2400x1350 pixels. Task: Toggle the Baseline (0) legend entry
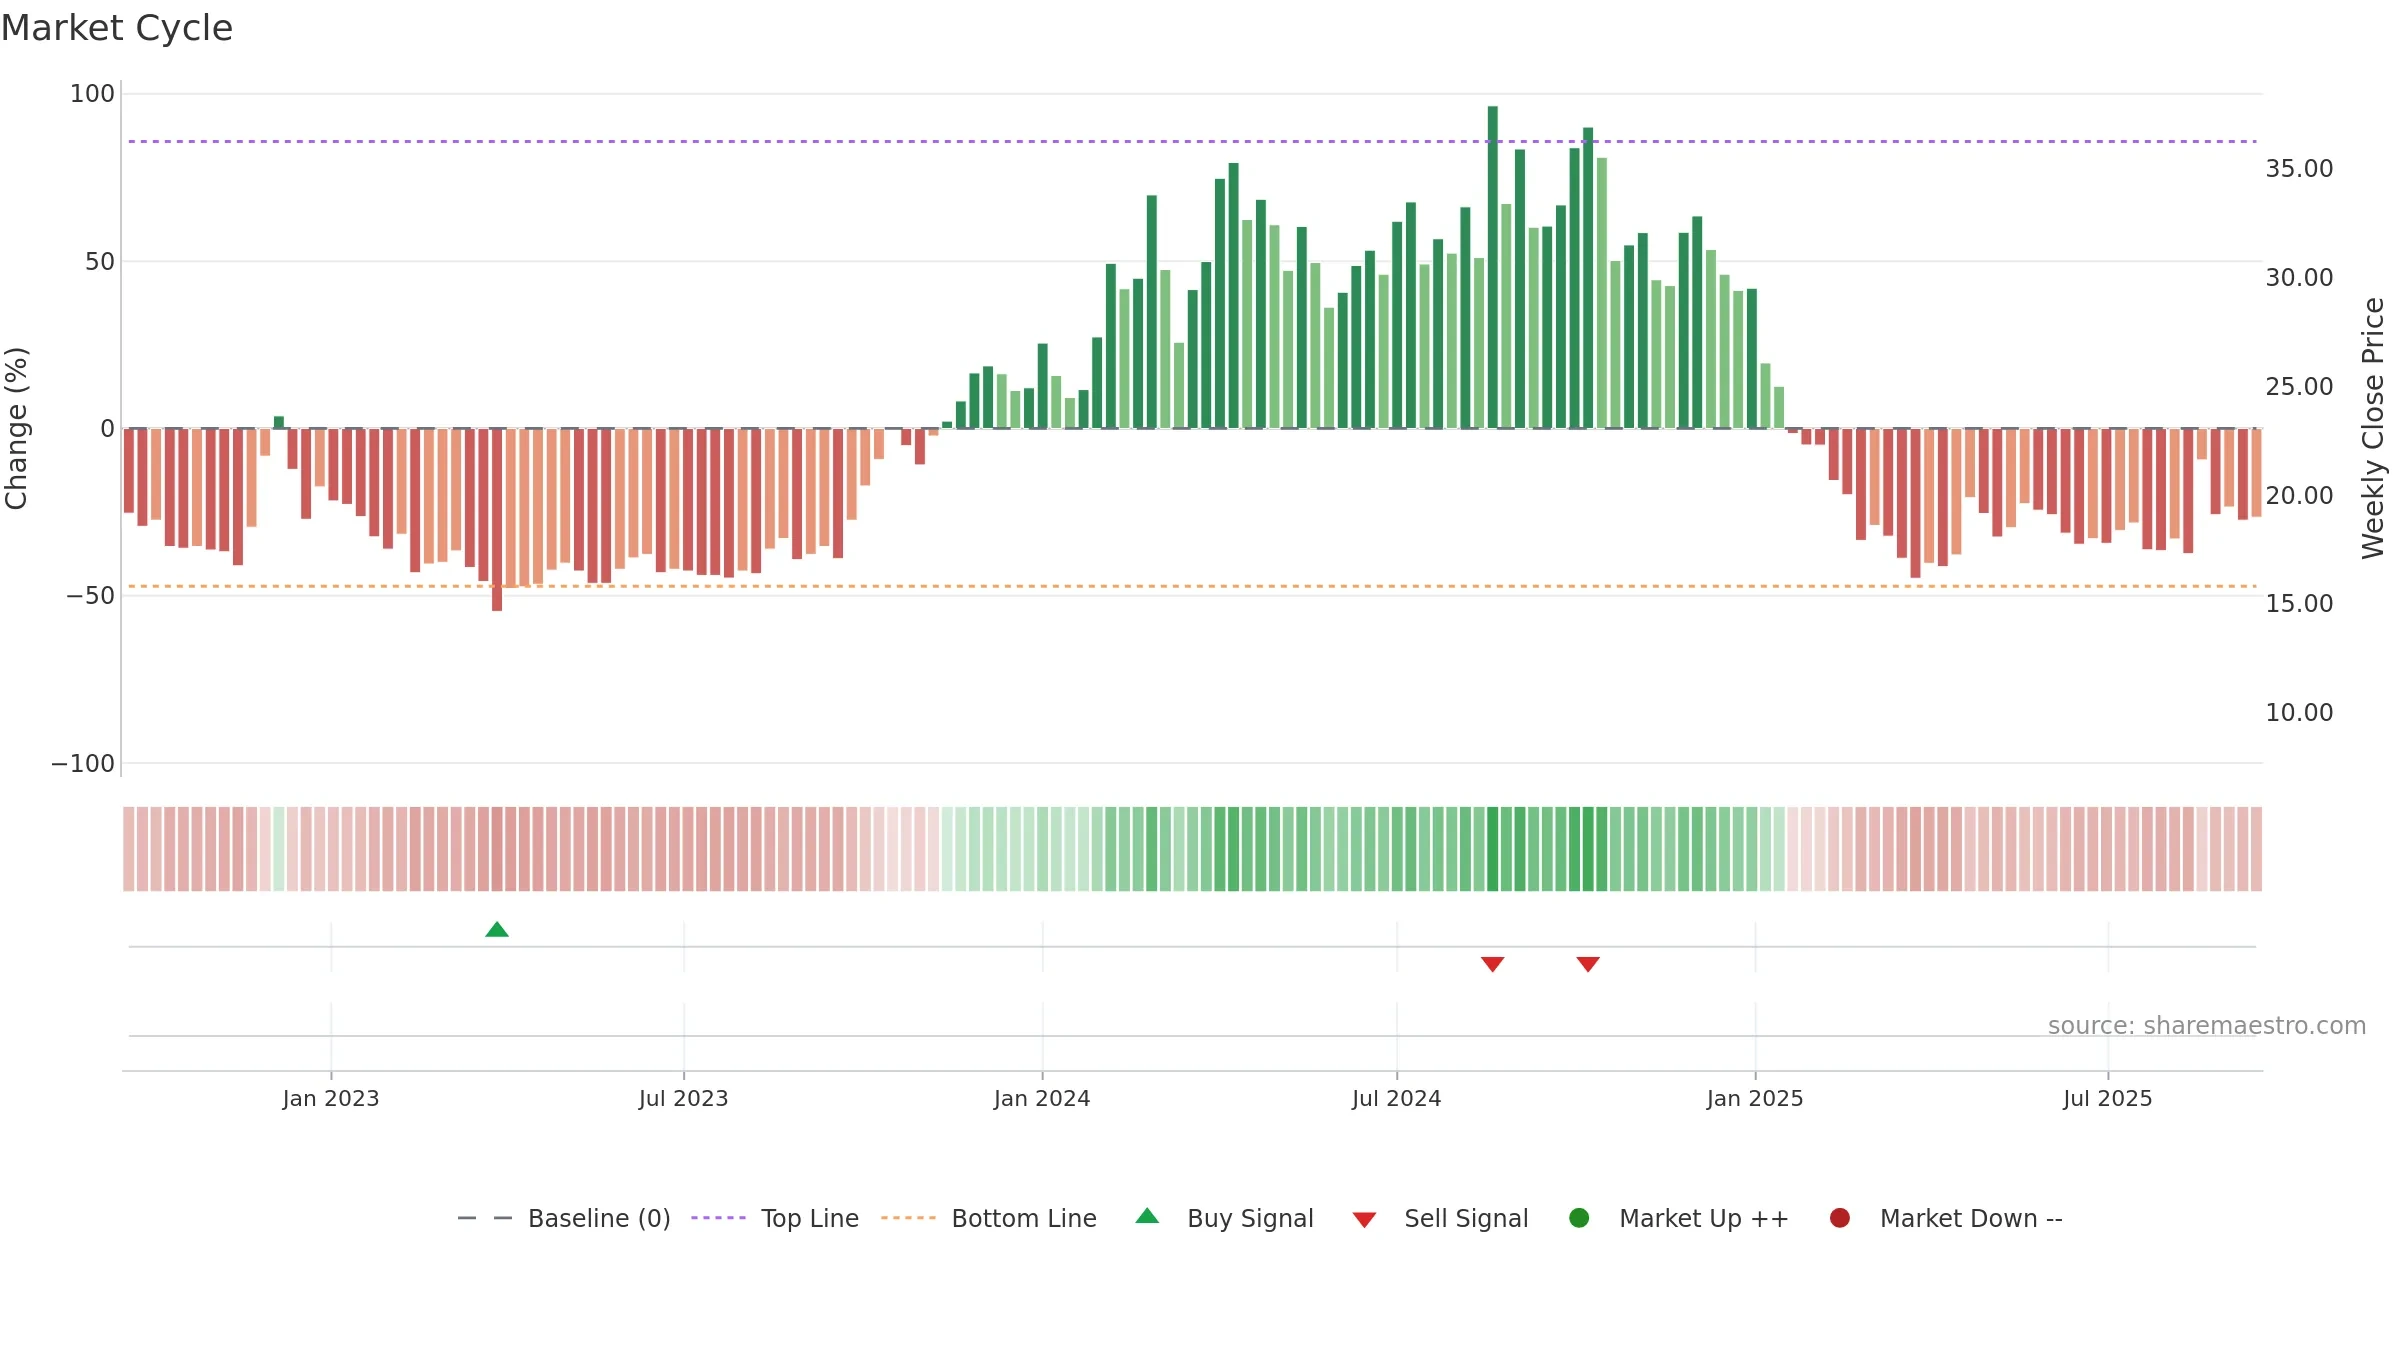tap(564, 1218)
